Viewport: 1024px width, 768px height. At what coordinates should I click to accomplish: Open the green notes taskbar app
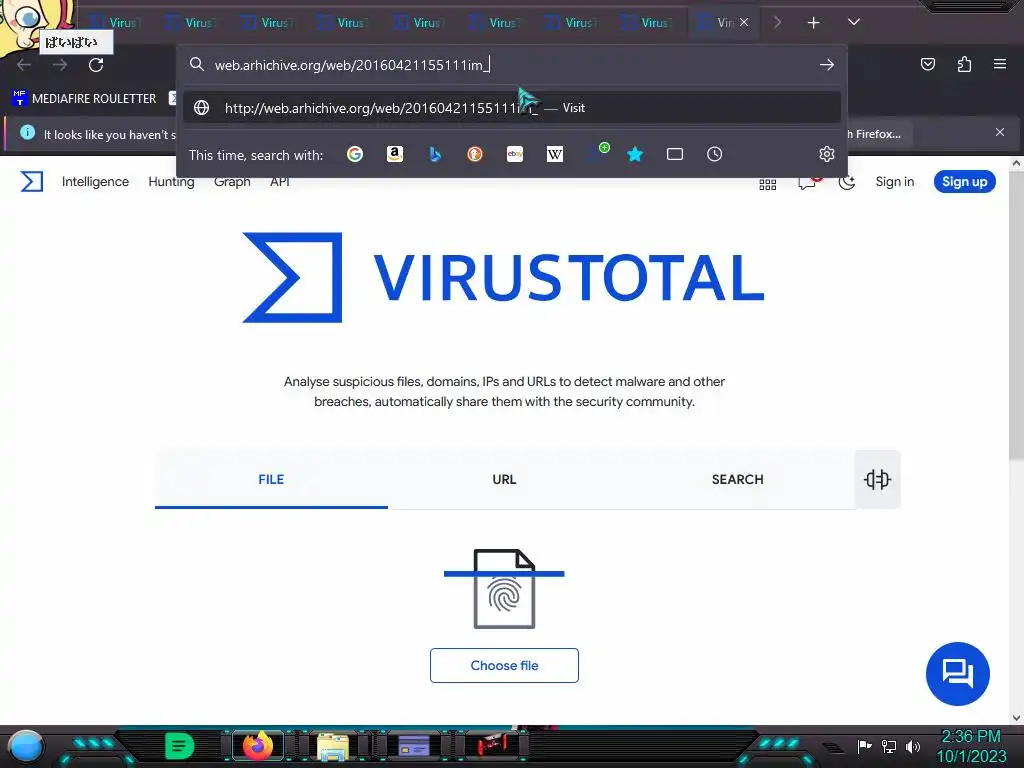click(179, 746)
